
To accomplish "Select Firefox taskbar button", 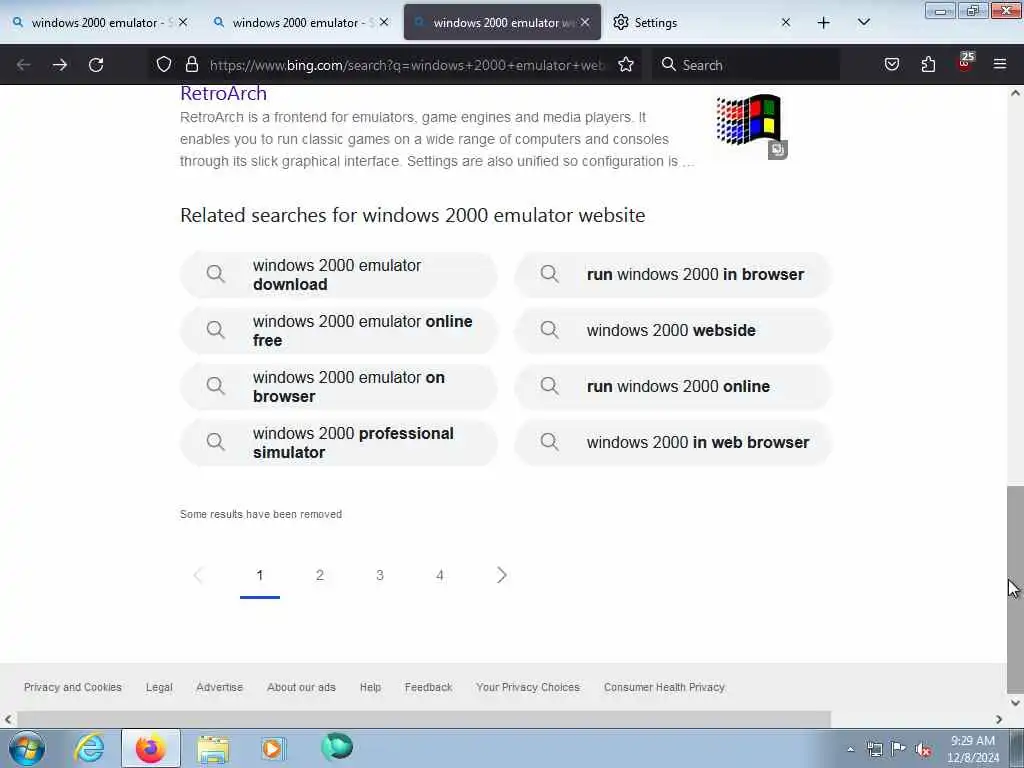I will pyautogui.click(x=150, y=748).
